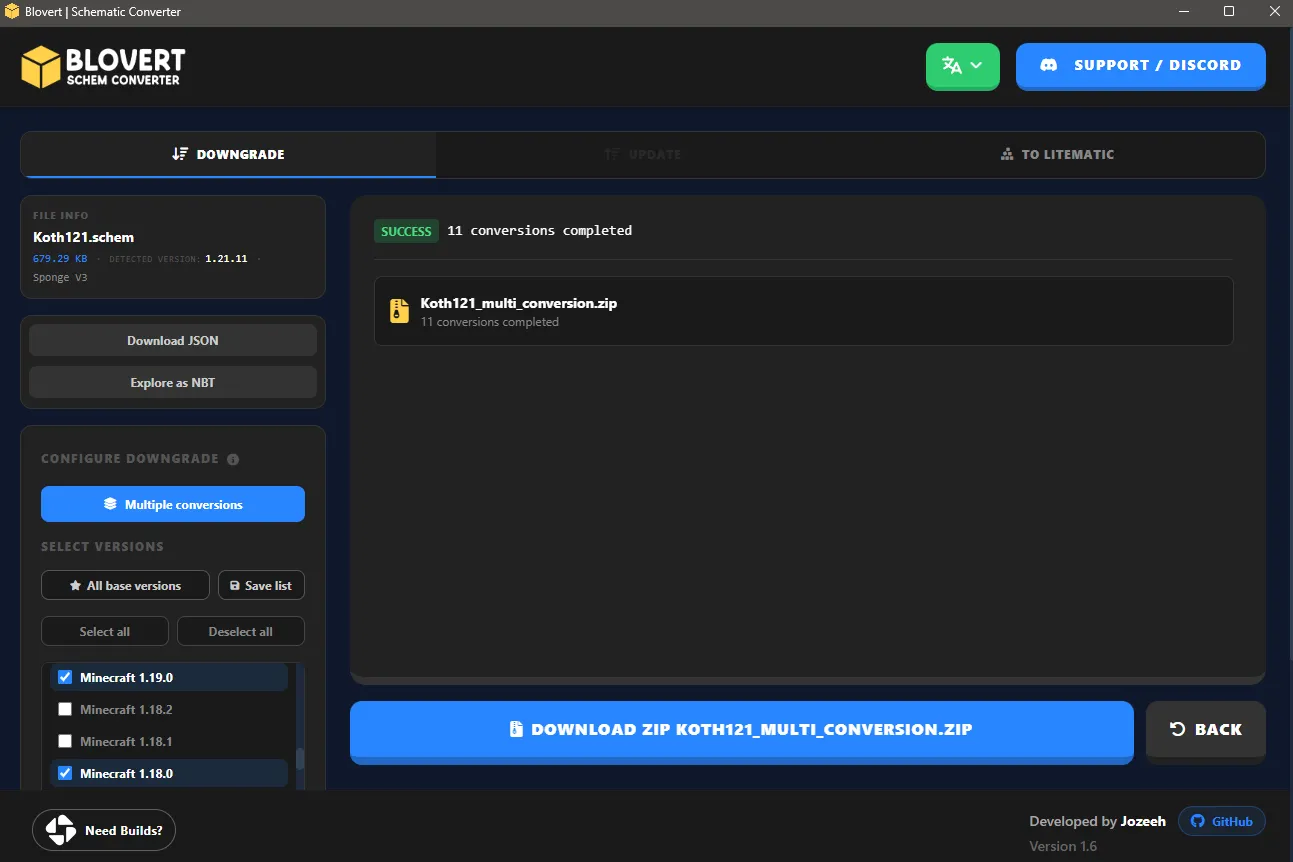Click the Koth121.schem file name
Image resolution: width=1293 pixels, height=862 pixels.
(83, 237)
